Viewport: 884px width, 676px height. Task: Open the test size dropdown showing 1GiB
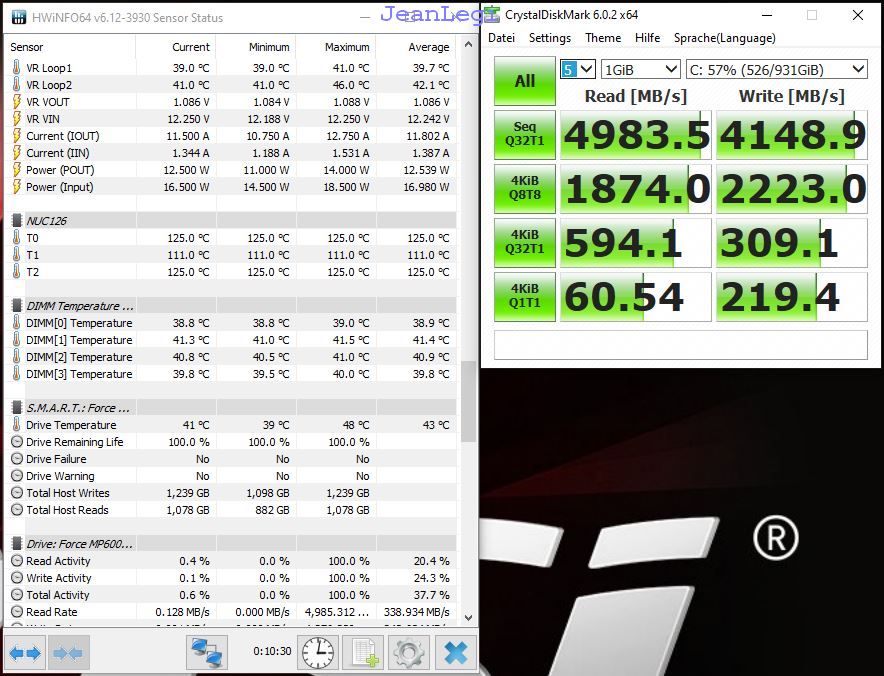[640, 69]
